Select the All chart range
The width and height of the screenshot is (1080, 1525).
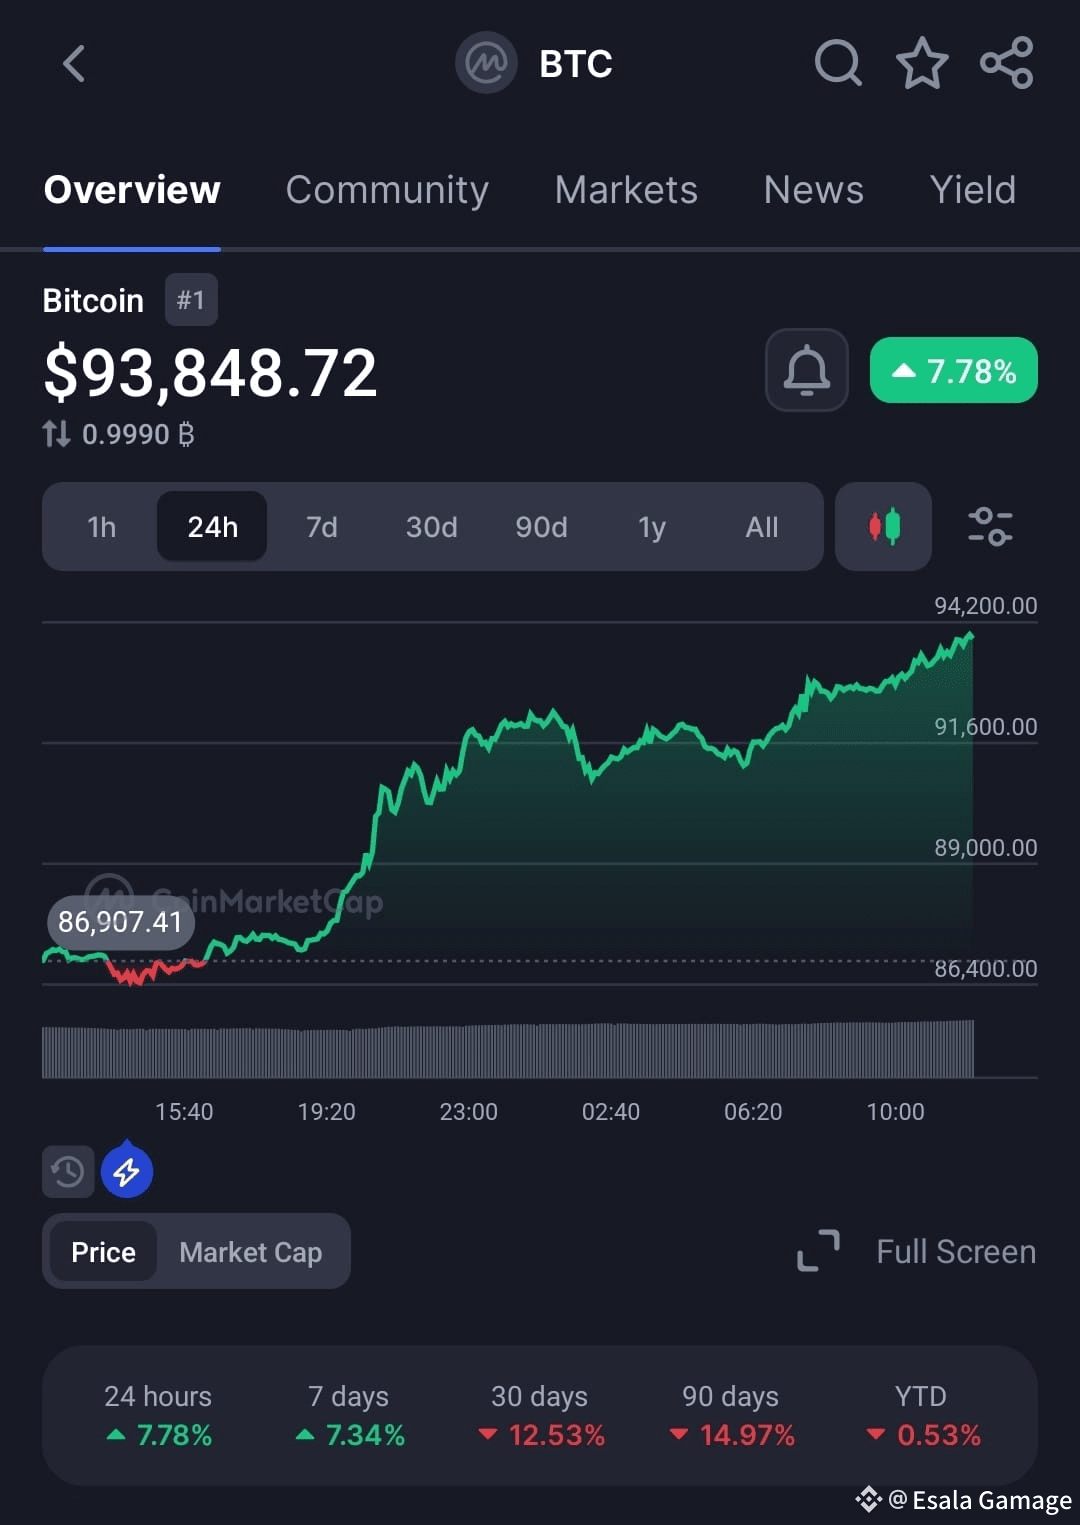[x=762, y=527]
